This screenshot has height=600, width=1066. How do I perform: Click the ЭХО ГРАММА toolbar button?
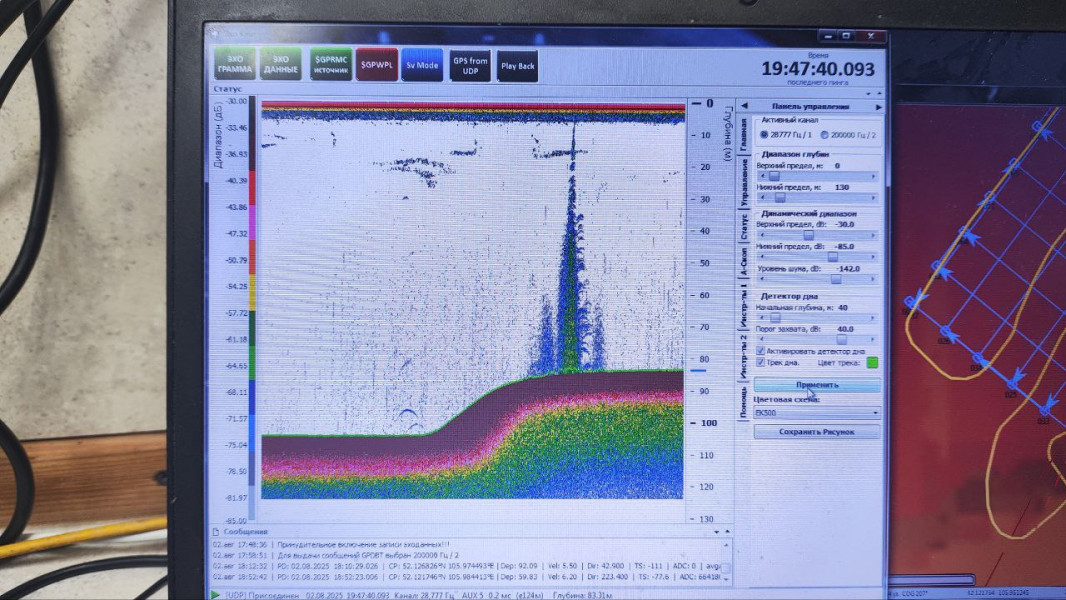235,64
